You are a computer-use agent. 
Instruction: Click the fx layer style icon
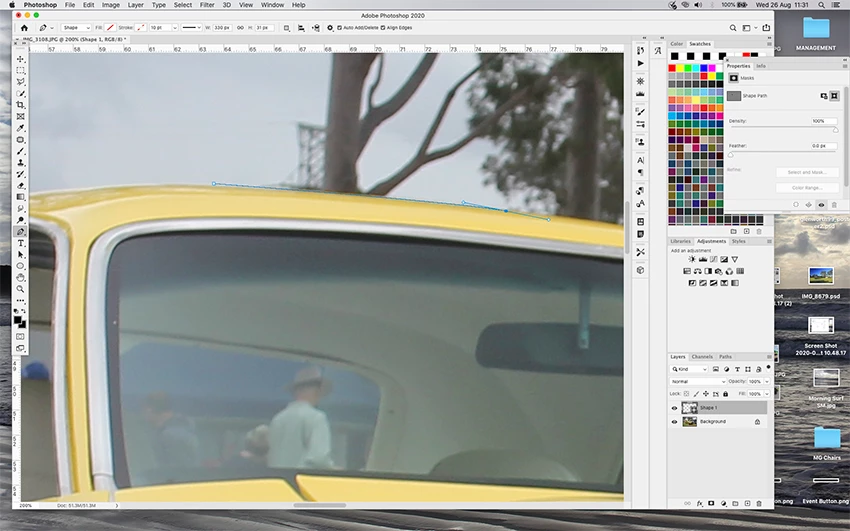(699, 503)
